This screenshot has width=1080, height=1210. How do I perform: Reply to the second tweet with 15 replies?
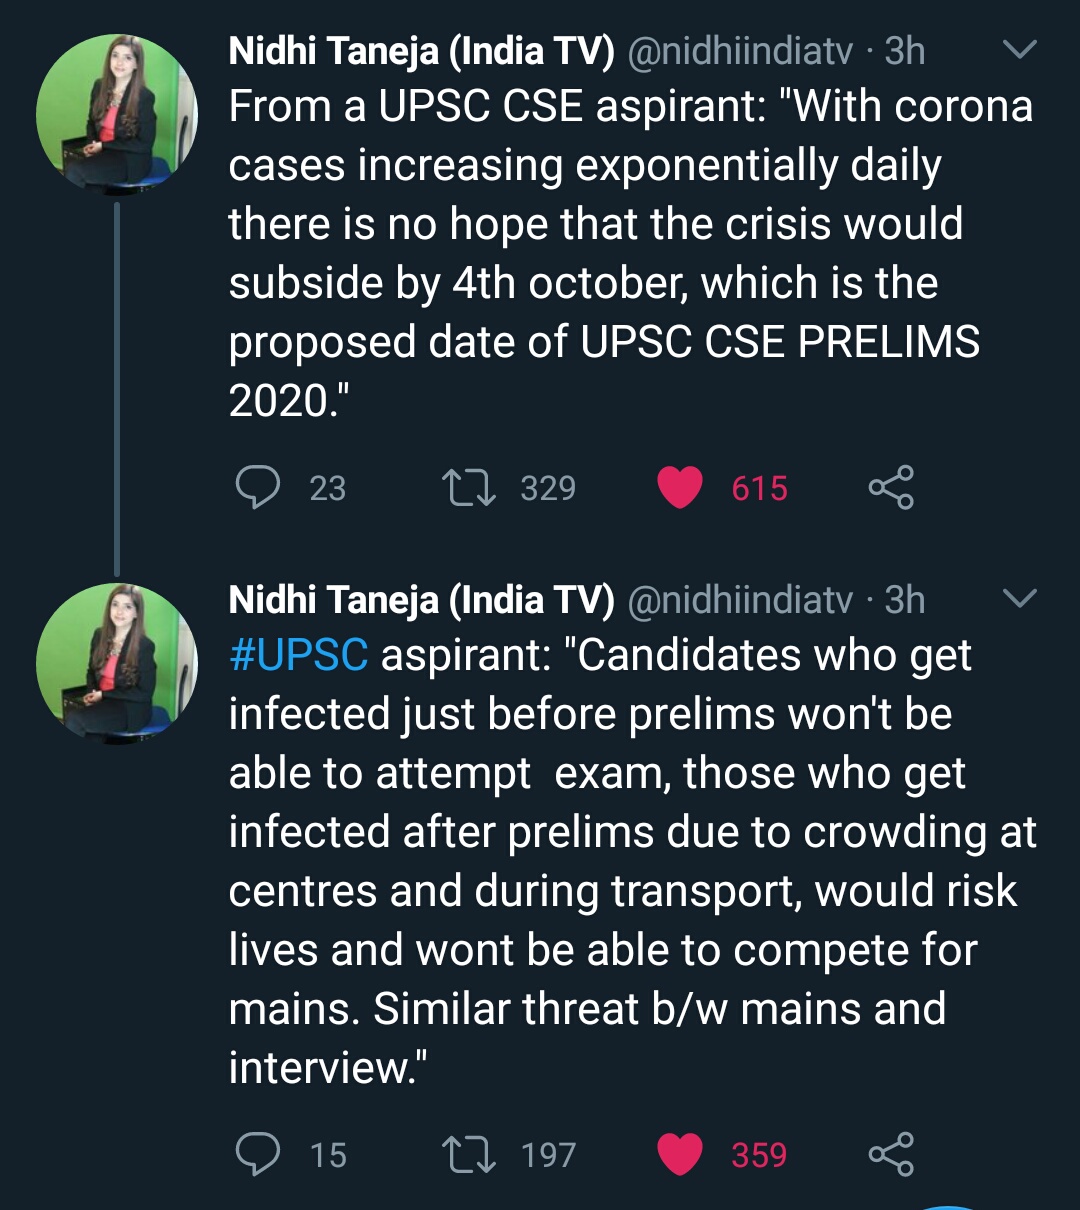point(257,1154)
